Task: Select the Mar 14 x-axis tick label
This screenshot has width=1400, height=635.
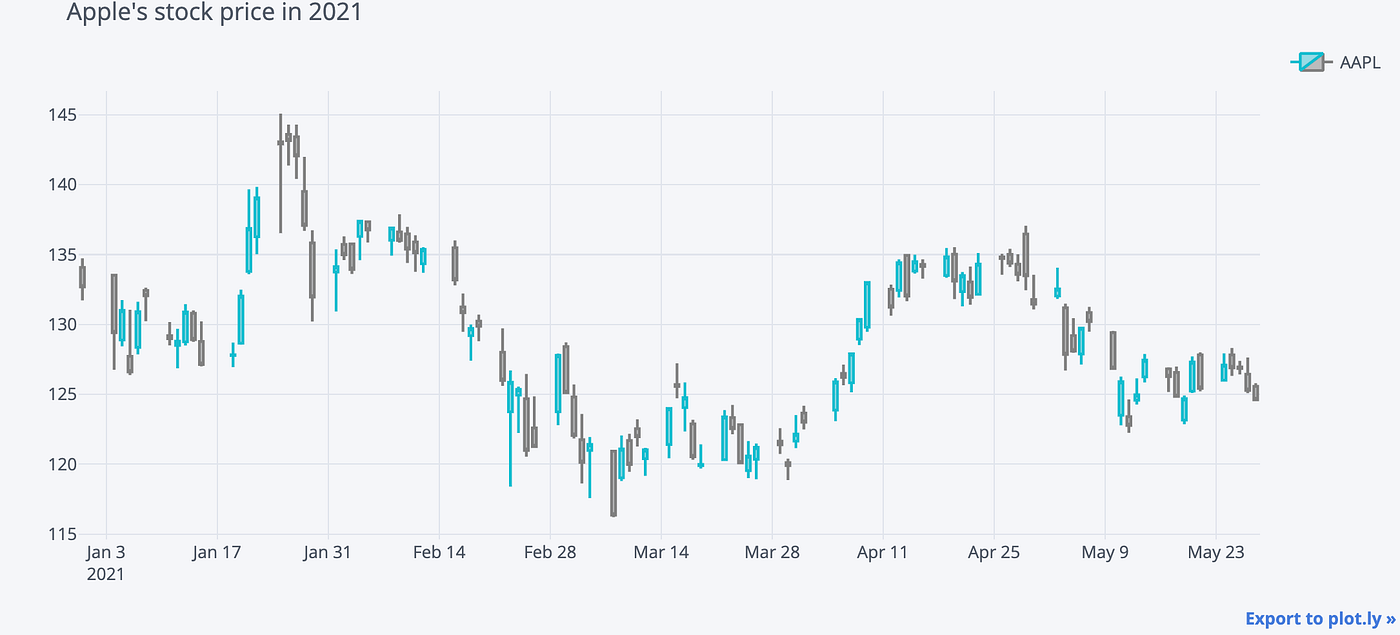Action: (x=661, y=552)
